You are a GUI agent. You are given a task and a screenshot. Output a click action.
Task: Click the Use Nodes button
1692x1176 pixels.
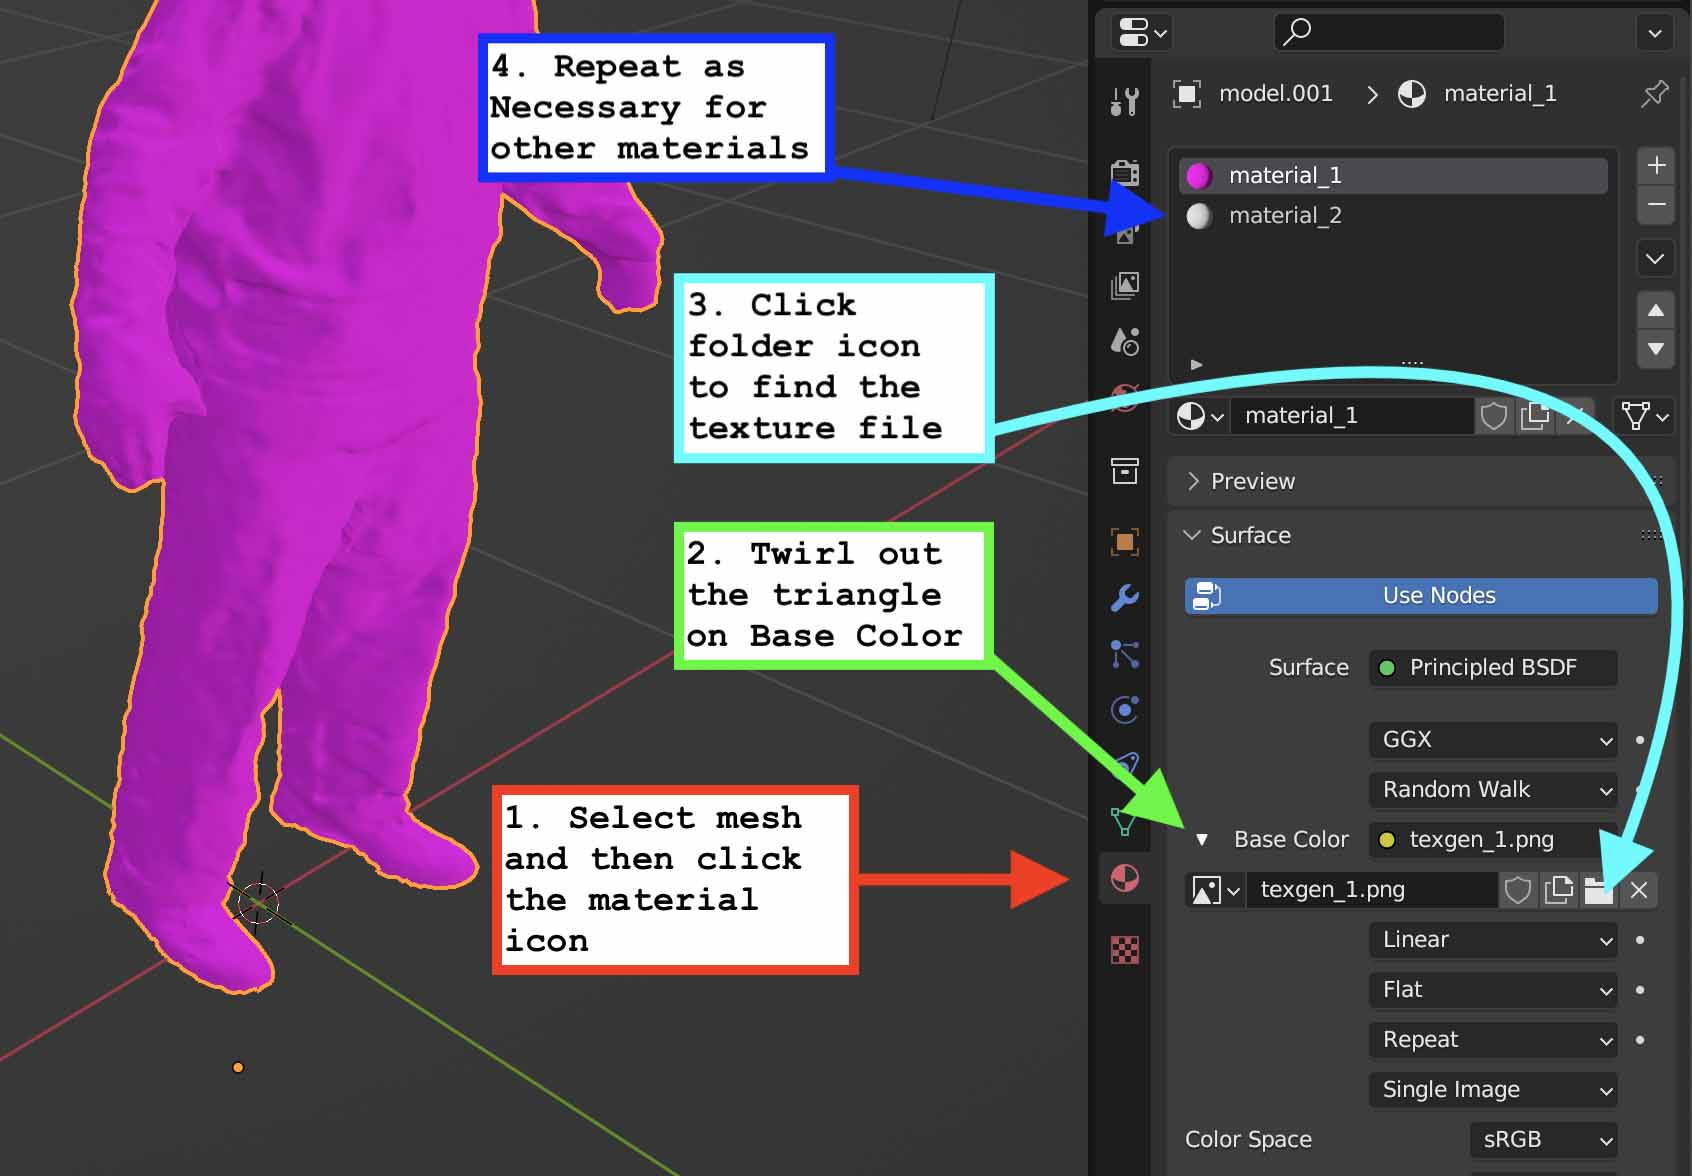click(1421, 596)
